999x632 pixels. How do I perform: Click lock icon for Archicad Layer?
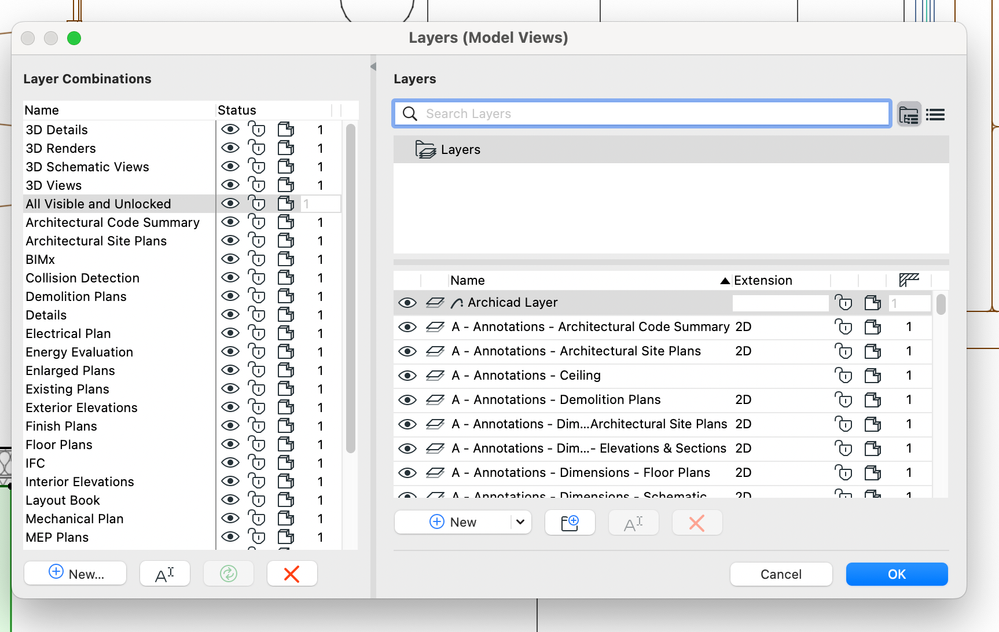[844, 303]
